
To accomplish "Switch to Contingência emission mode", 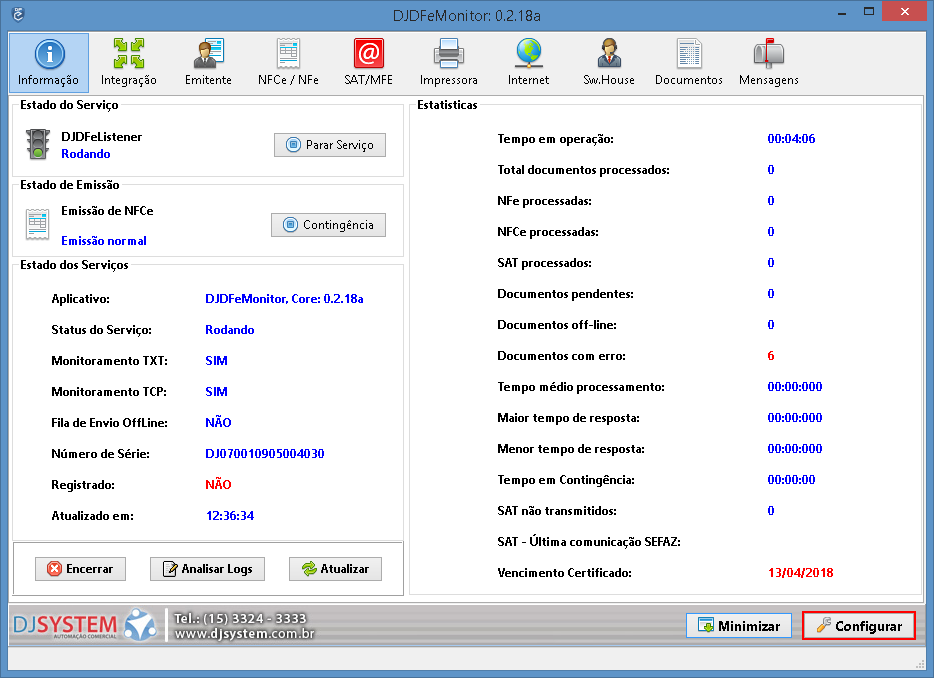I will pos(328,225).
